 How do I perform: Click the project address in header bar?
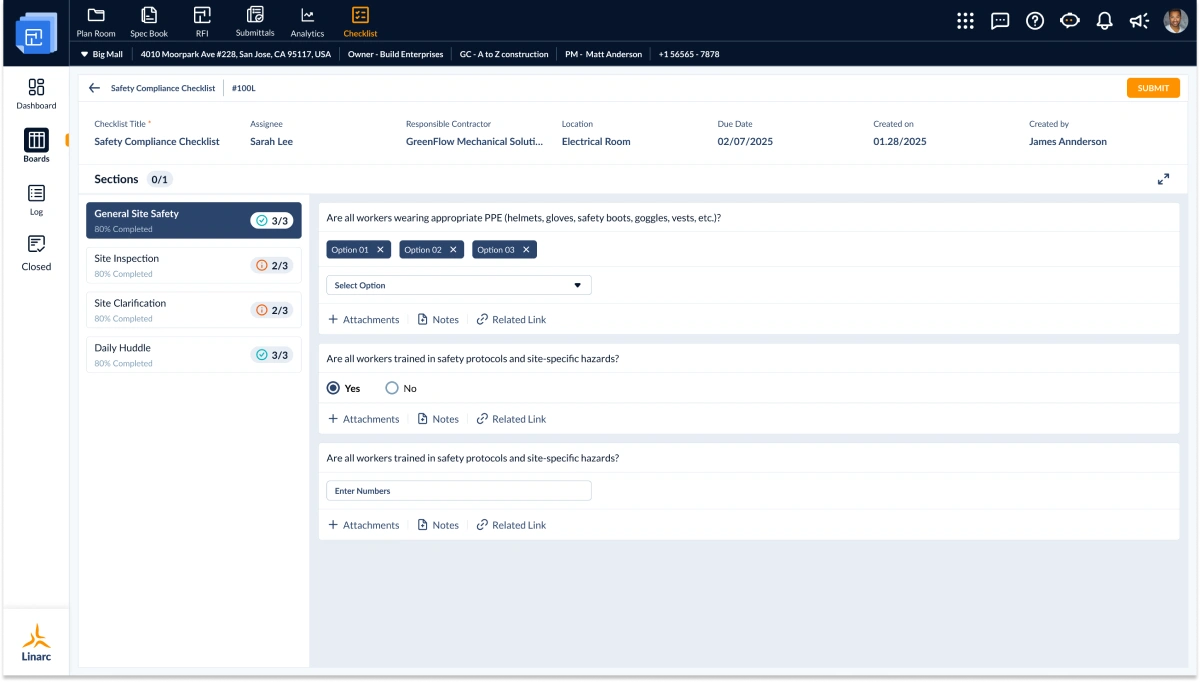(x=236, y=54)
